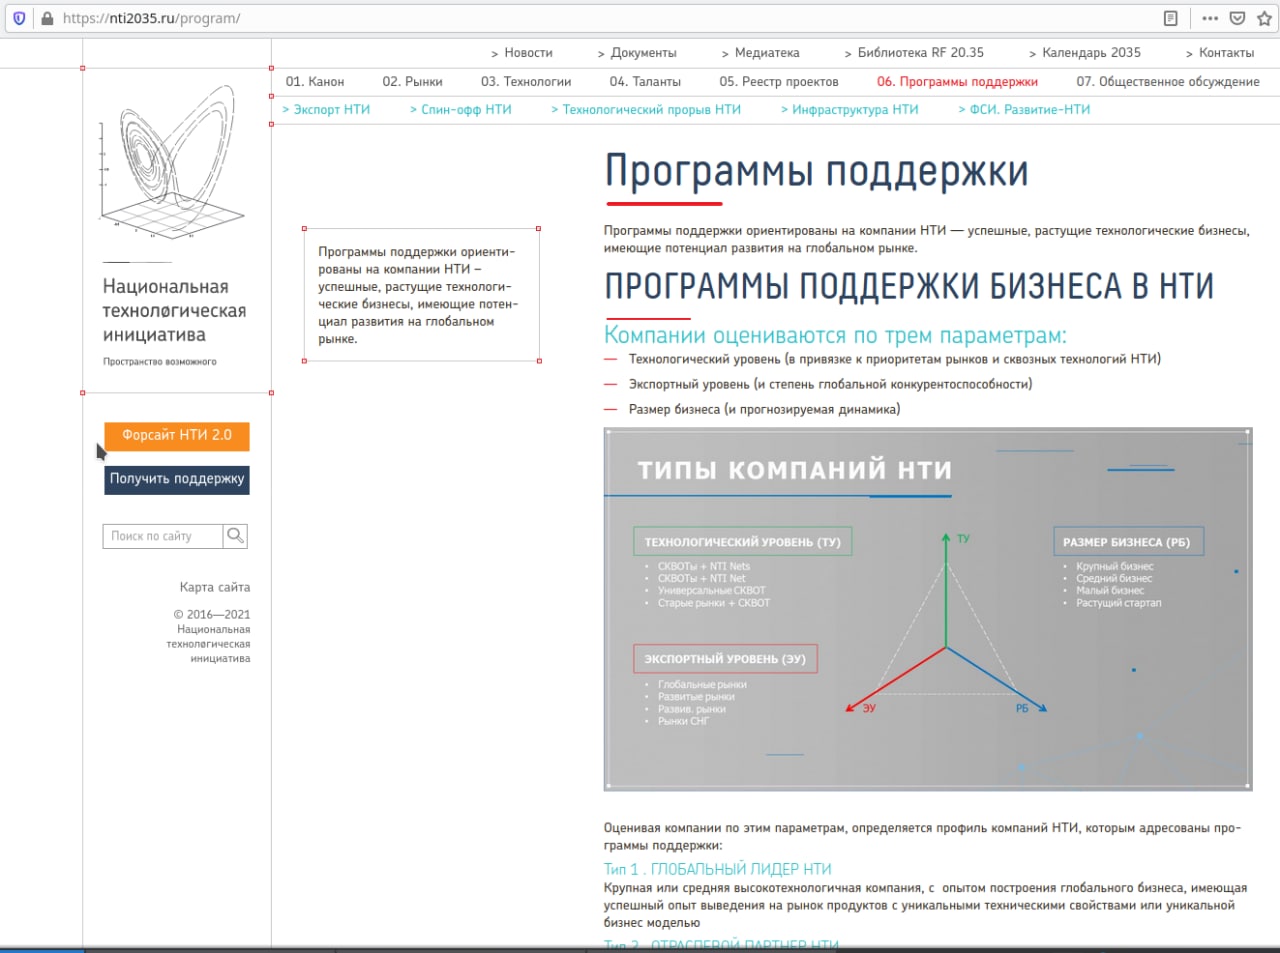Click the tracking protection shield icon
Image resolution: width=1280 pixels, height=953 pixels.
[x=19, y=18]
